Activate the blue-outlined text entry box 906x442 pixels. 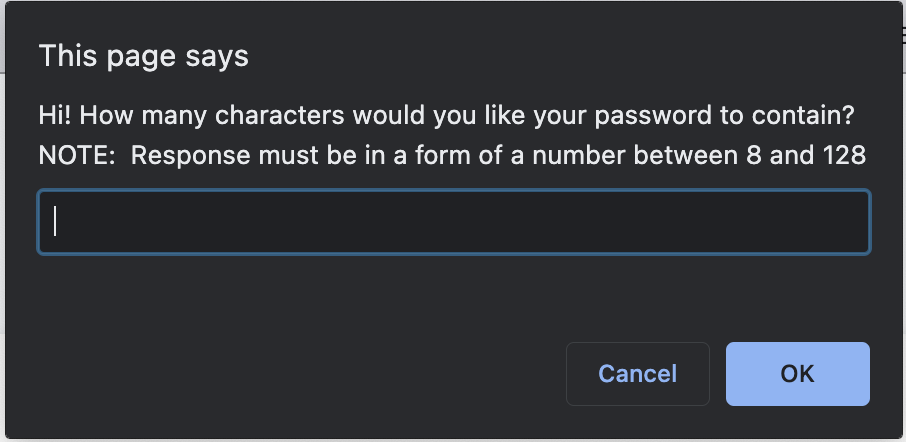click(x=454, y=222)
